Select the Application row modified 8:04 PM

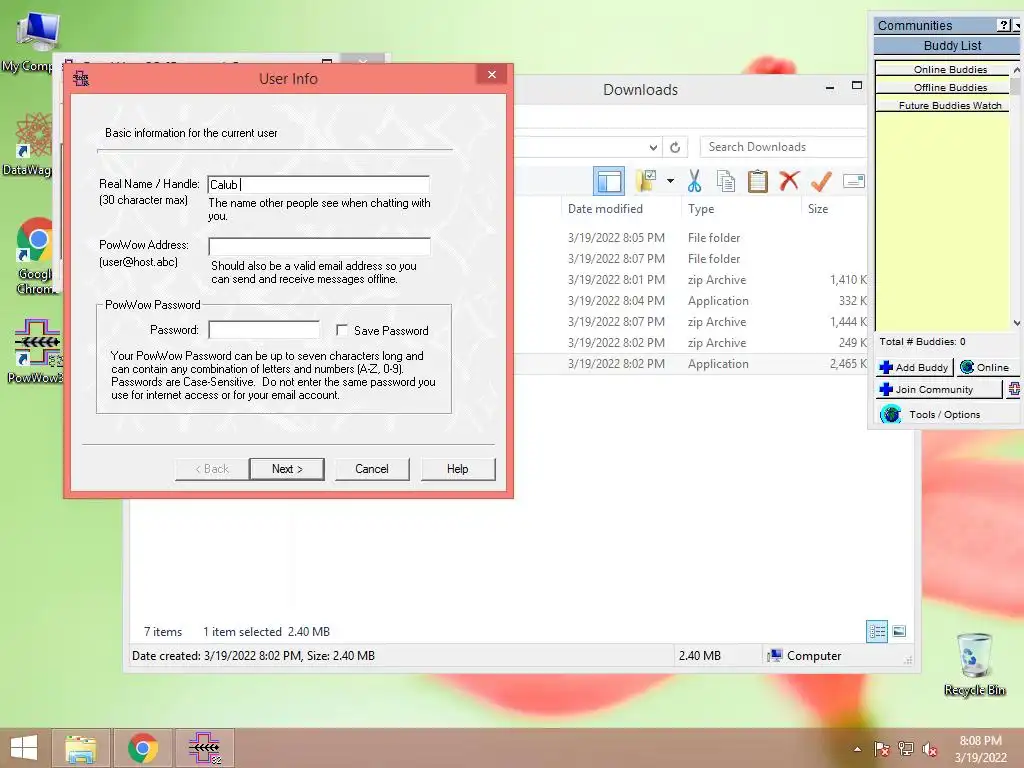click(690, 300)
